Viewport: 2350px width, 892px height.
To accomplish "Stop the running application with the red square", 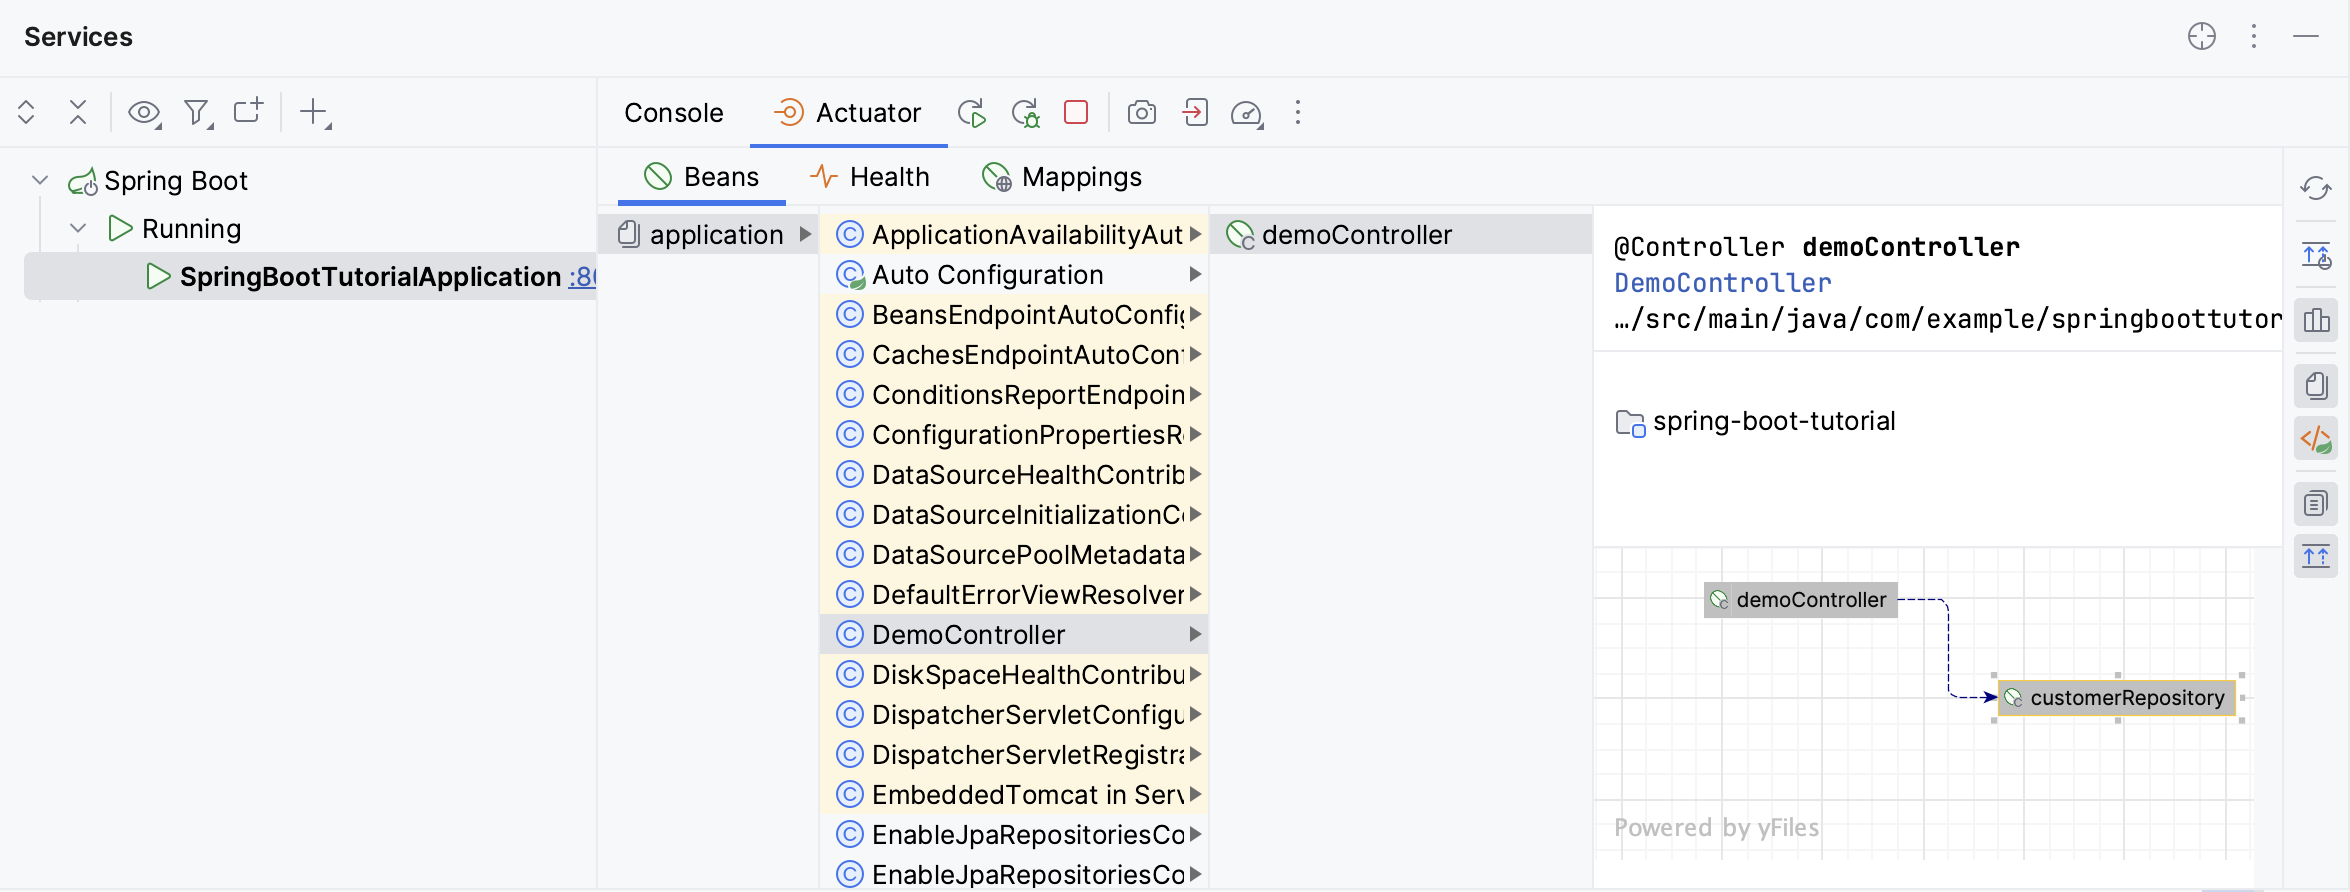I will [x=1076, y=112].
